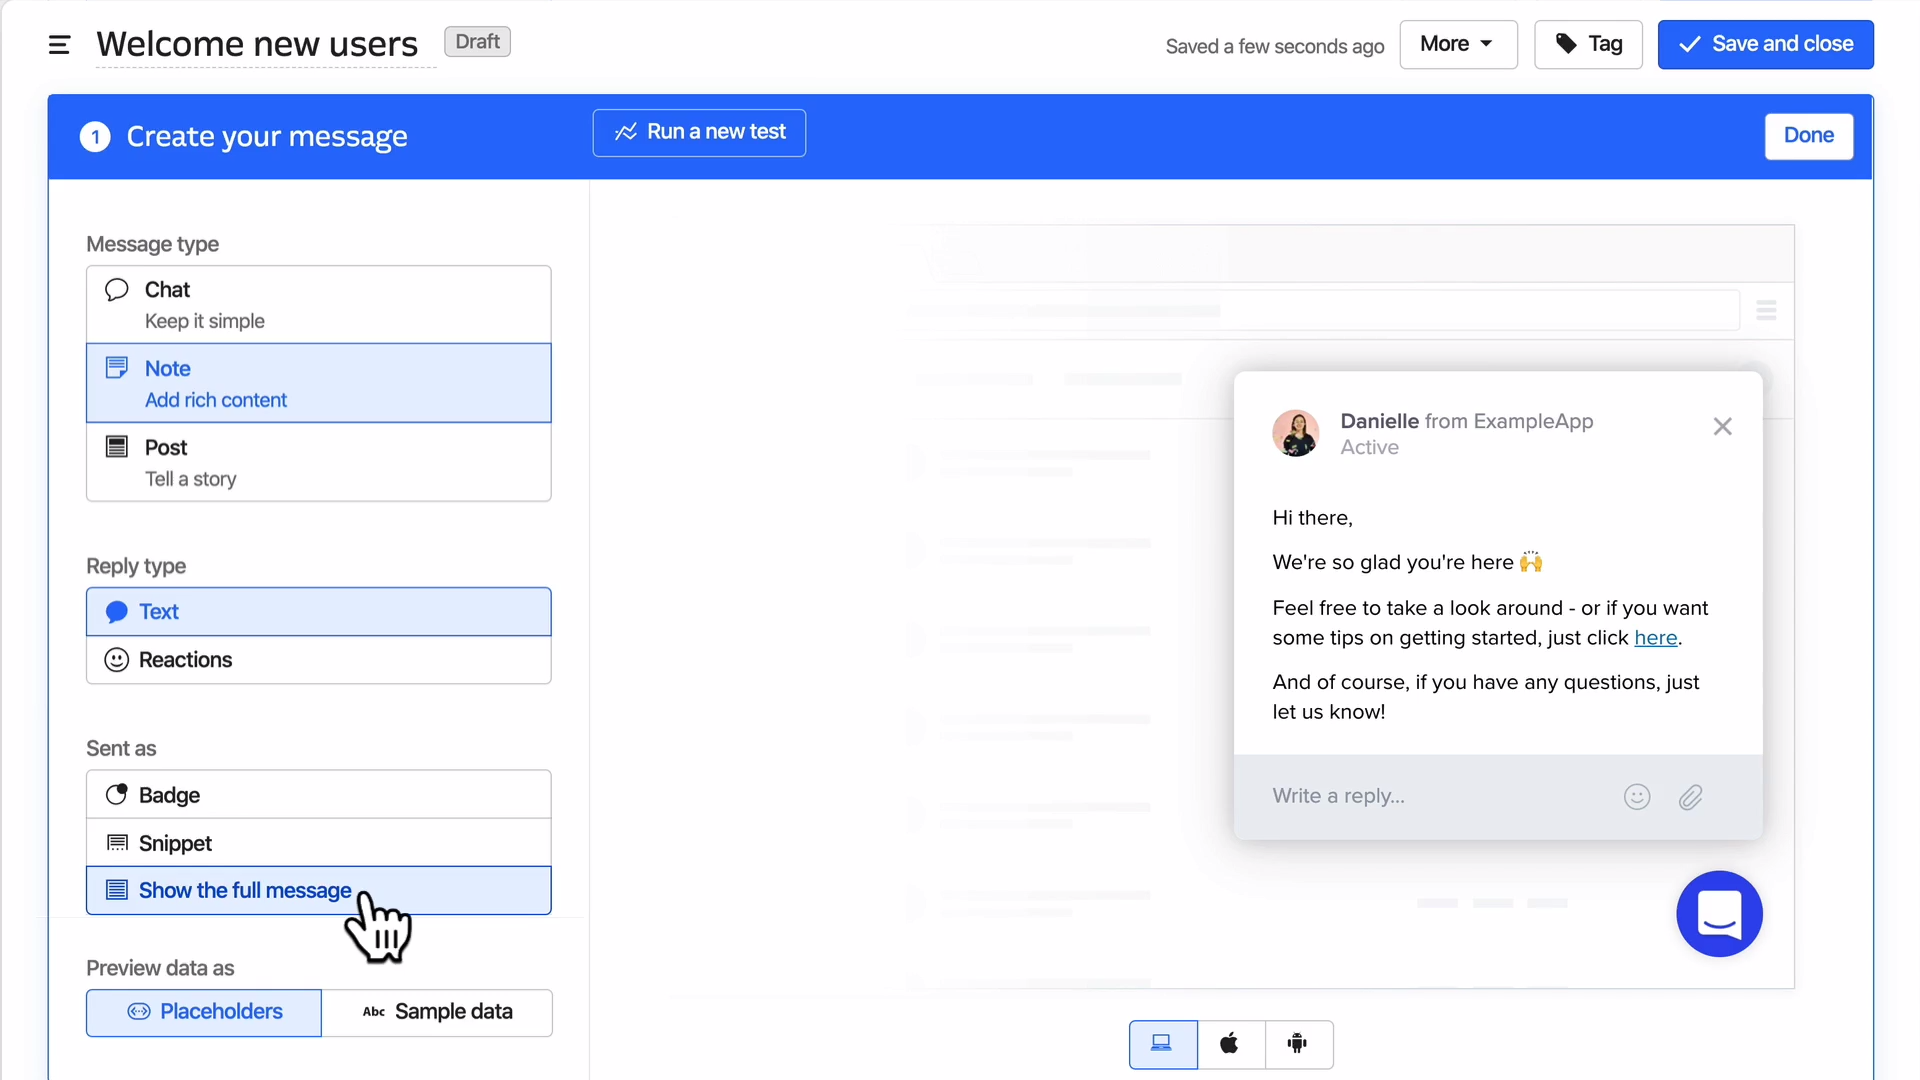Image resolution: width=1920 pixels, height=1080 pixels.
Task: Choose Reactions as reply type
Action: click(x=318, y=660)
